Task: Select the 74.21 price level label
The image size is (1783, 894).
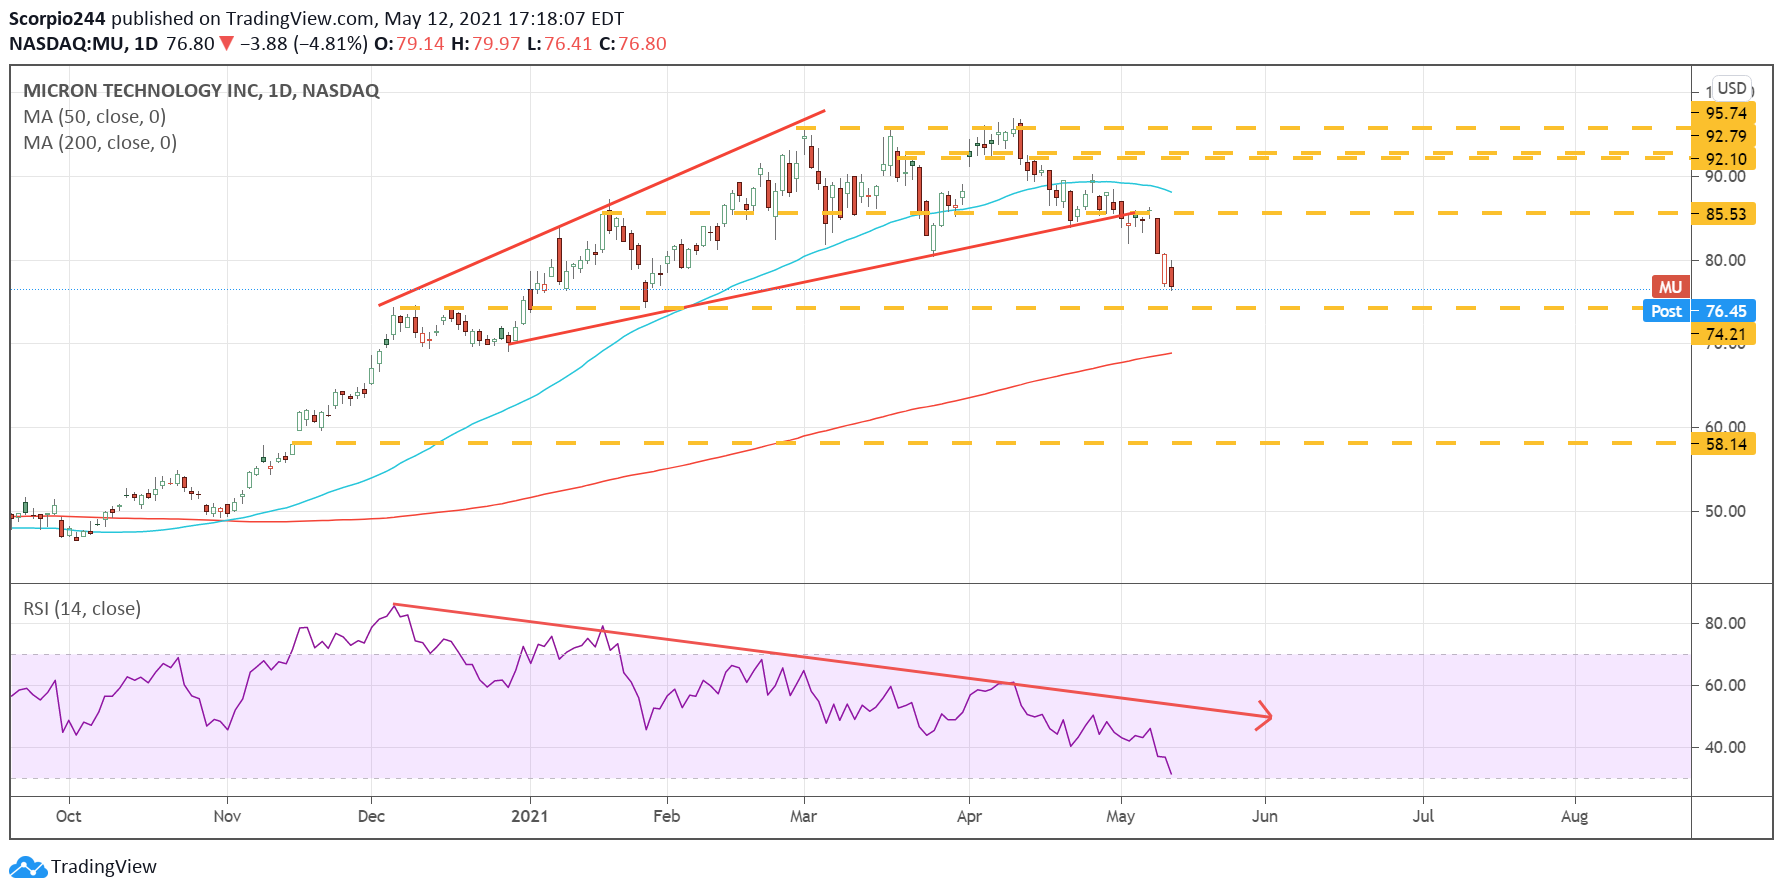Action: tap(1724, 335)
